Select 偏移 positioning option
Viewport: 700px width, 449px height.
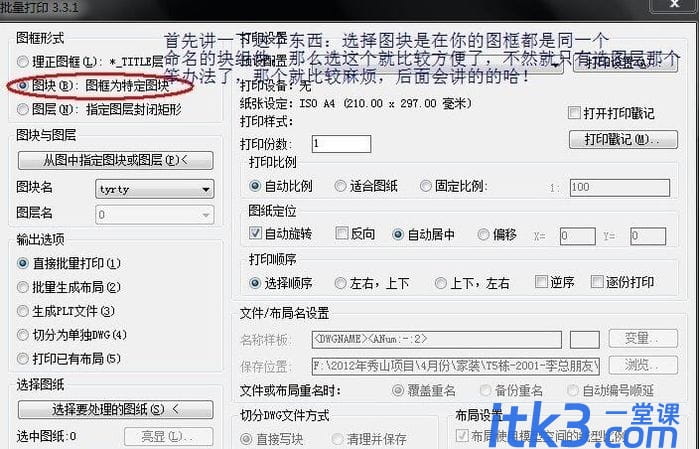pyautogui.click(x=483, y=234)
